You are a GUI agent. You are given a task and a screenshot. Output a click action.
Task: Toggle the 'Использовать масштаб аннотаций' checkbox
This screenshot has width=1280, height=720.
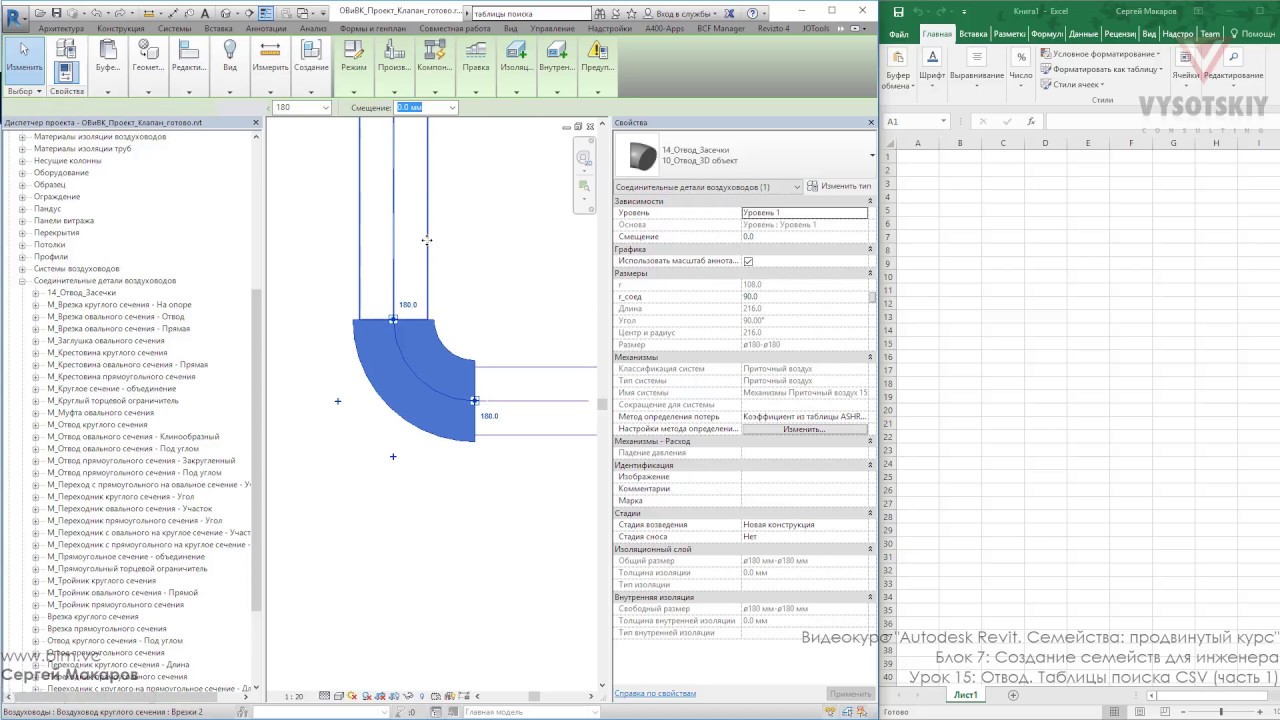[x=748, y=261]
